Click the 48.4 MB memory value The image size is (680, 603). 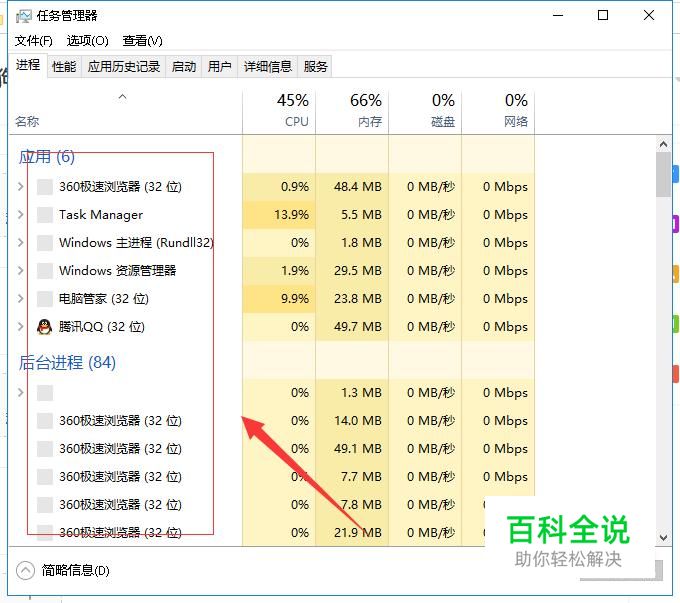pyautogui.click(x=358, y=187)
